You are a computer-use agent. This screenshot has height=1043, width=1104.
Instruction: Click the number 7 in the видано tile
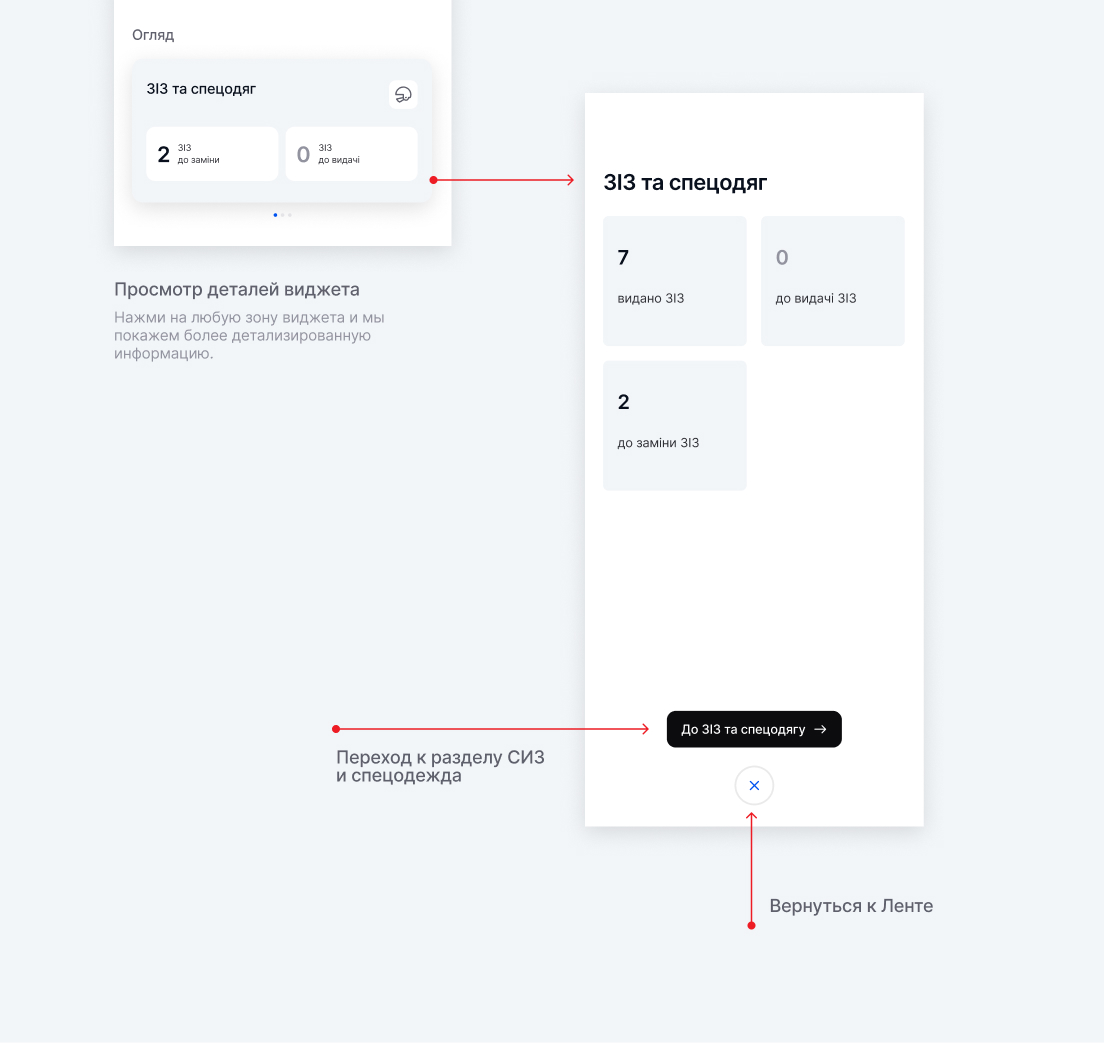(623, 257)
